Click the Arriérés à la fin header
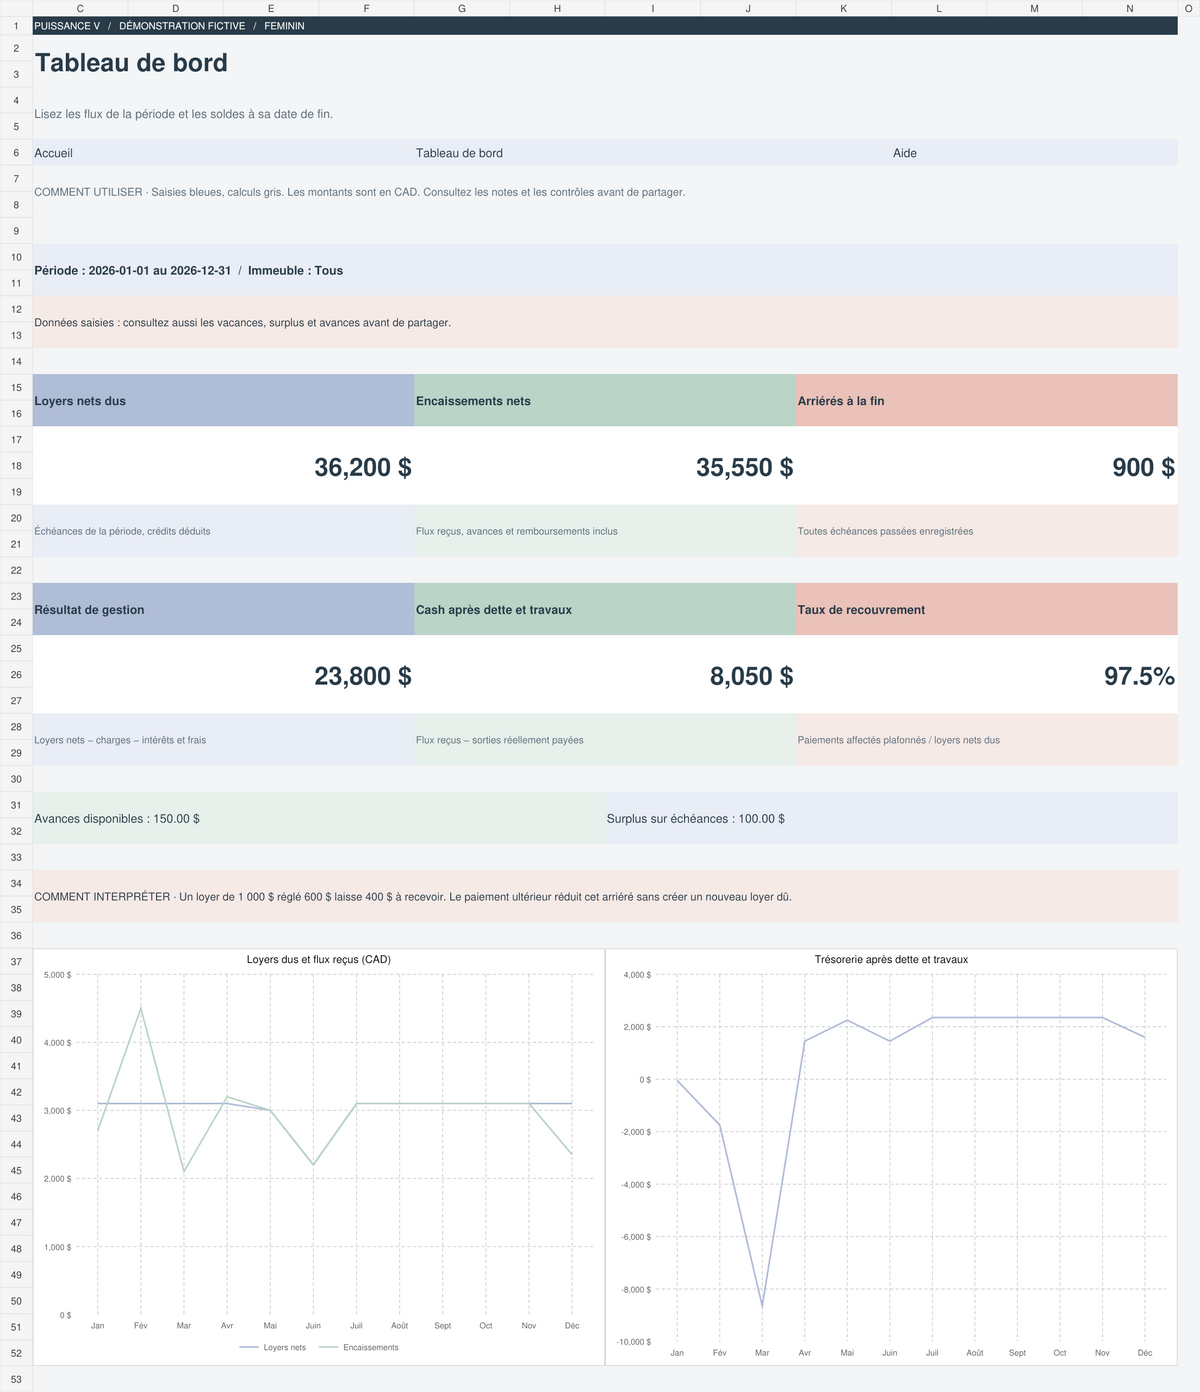Viewport: 1200px width, 1392px height. point(987,401)
